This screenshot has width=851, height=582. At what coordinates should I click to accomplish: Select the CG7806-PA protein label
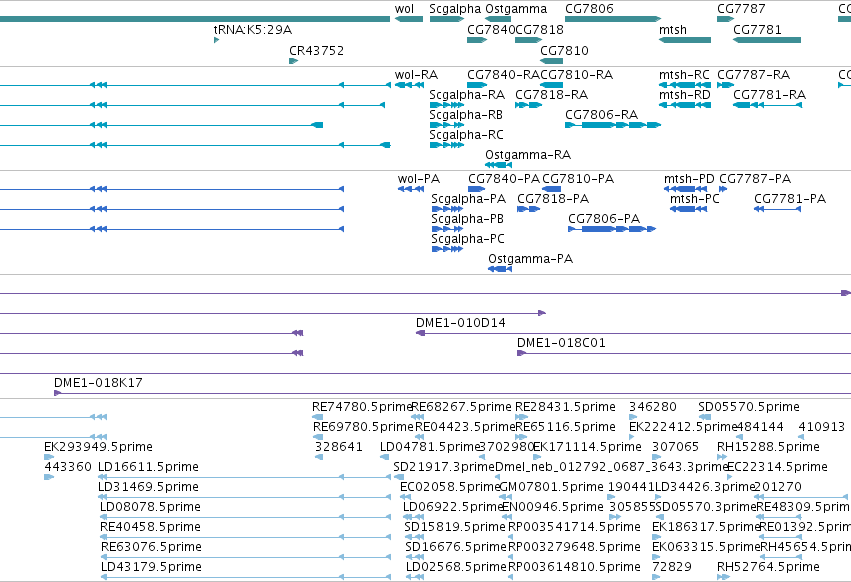pyautogui.click(x=604, y=219)
